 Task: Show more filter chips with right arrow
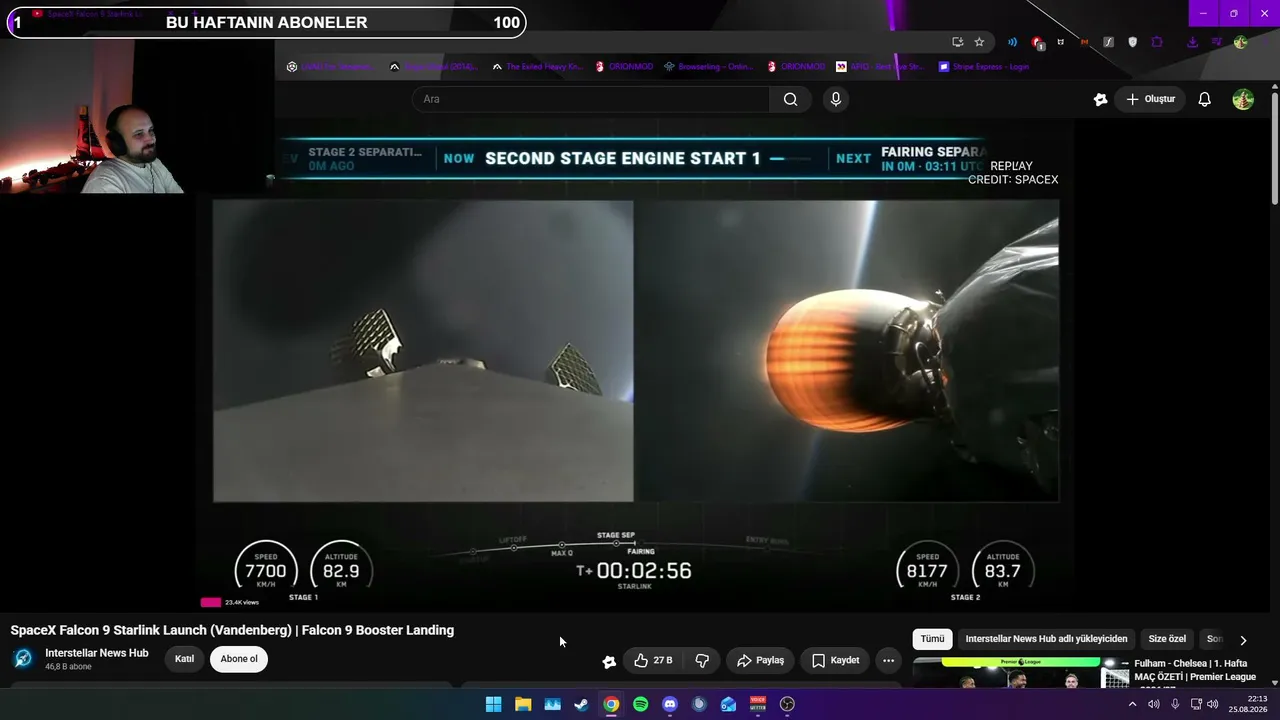click(x=1243, y=640)
